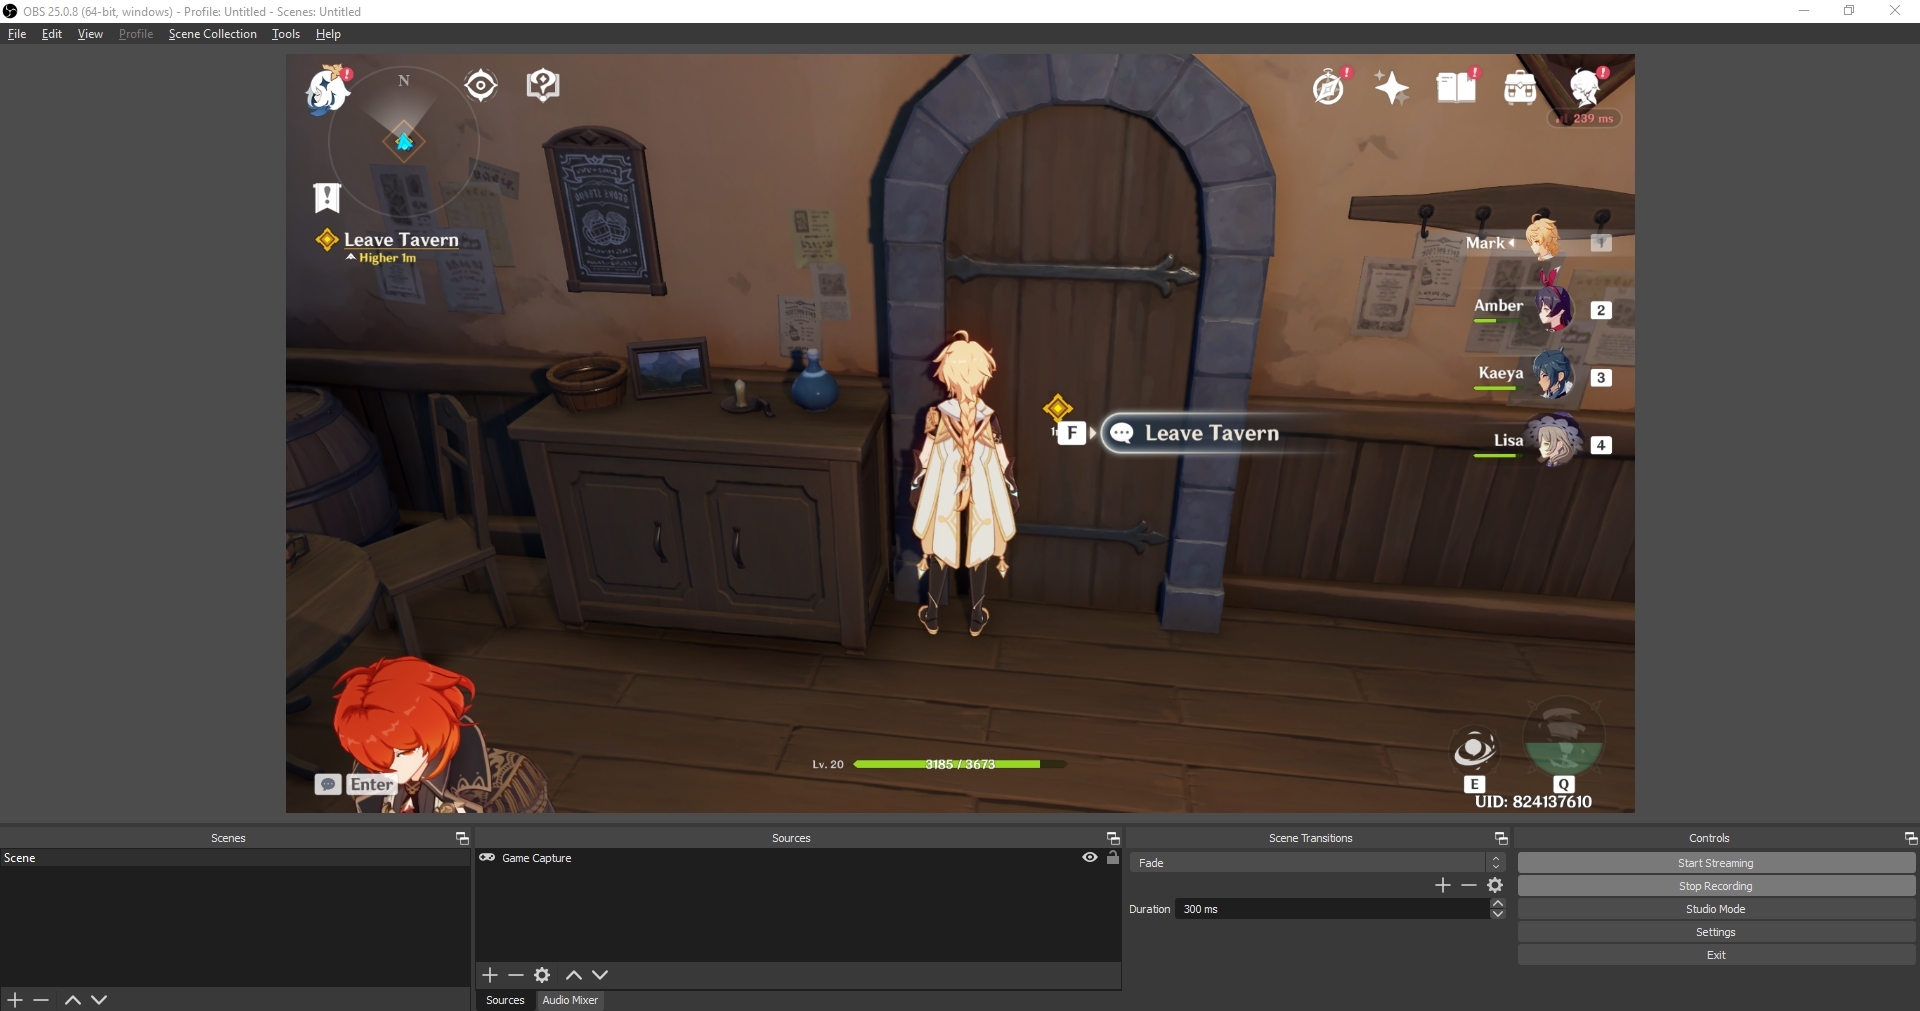1920x1011 pixels.
Task: Increase transition duration with the up arrow
Action: pyautogui.click(x=1498, y=904)
